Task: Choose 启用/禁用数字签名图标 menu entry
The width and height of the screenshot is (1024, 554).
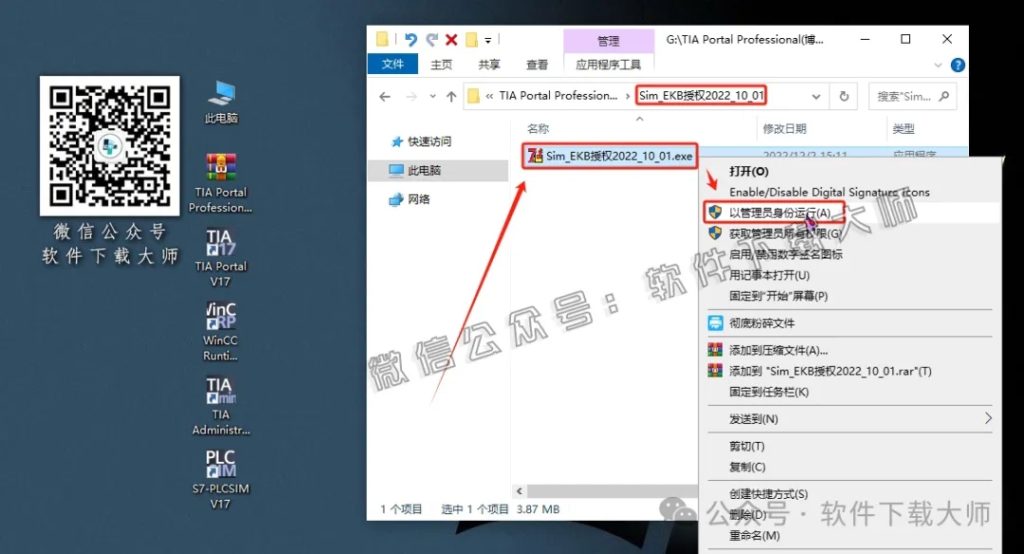Action: pos(786,254)
